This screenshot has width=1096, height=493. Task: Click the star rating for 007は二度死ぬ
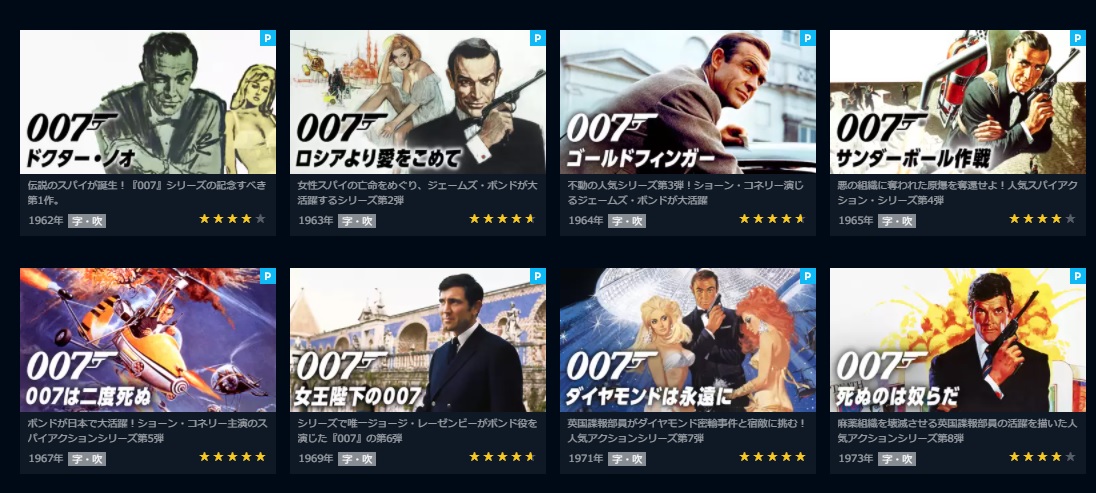[232, 457]
